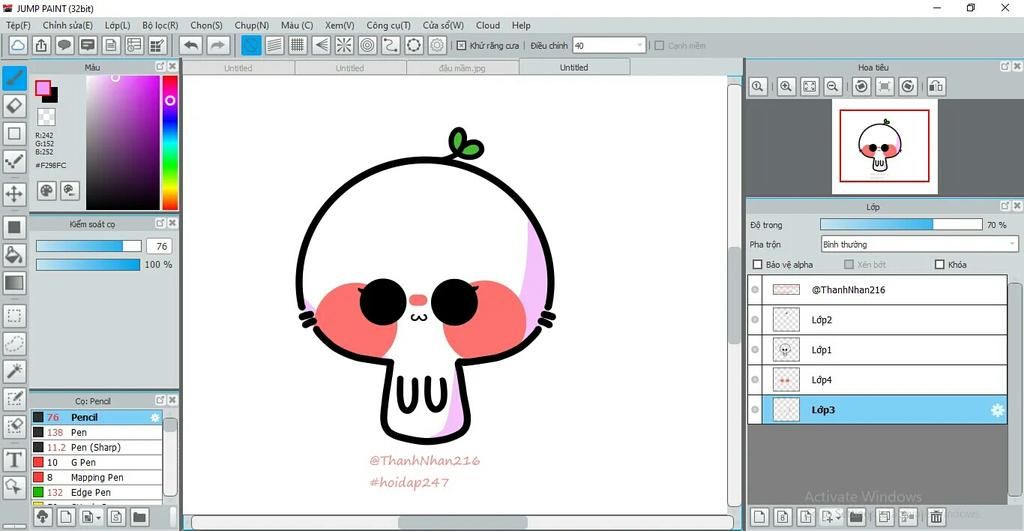Select the Pen (Sharp) brush

[x=97, y=447]
